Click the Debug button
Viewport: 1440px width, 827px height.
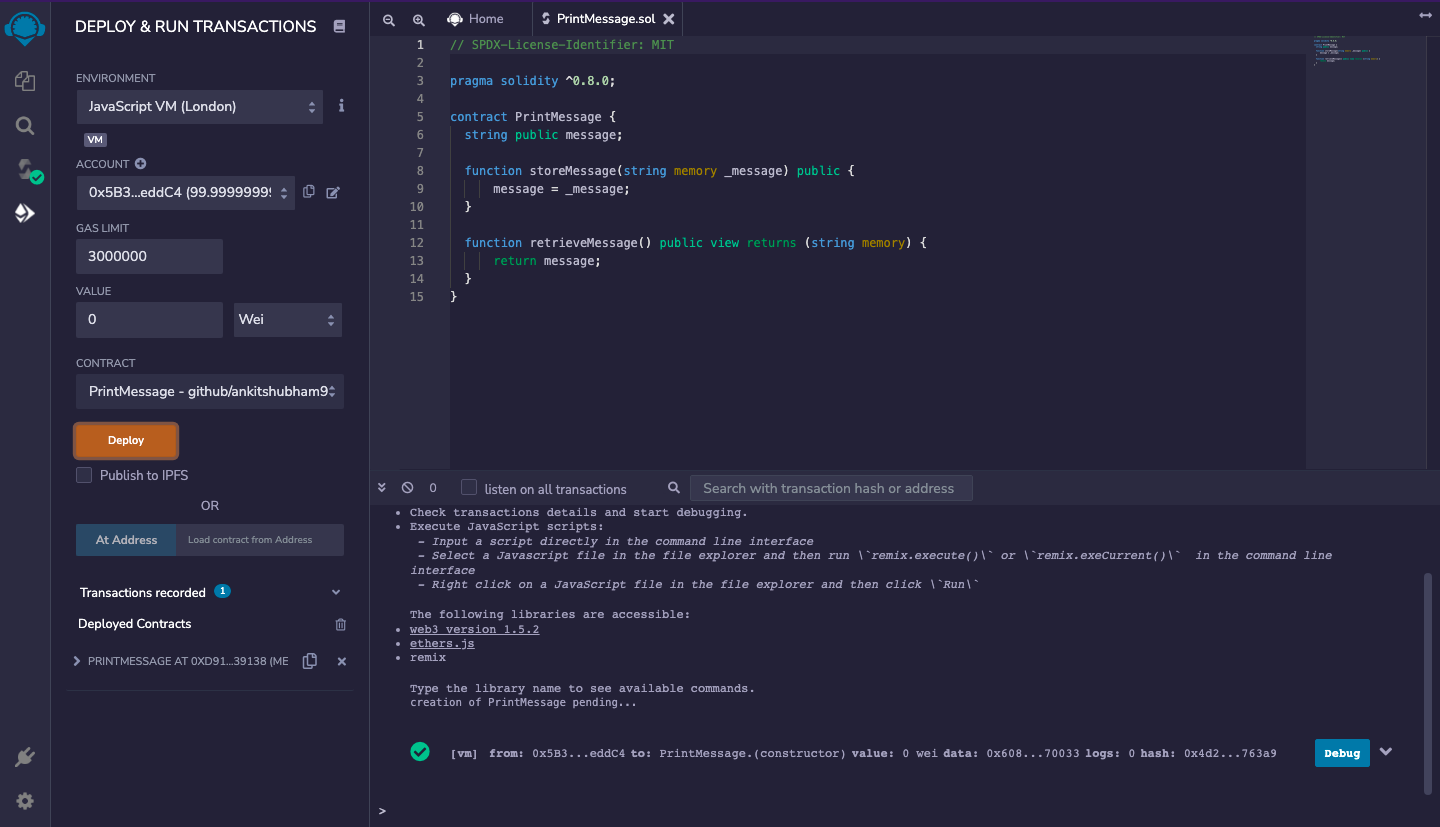tap(1342, 753)
